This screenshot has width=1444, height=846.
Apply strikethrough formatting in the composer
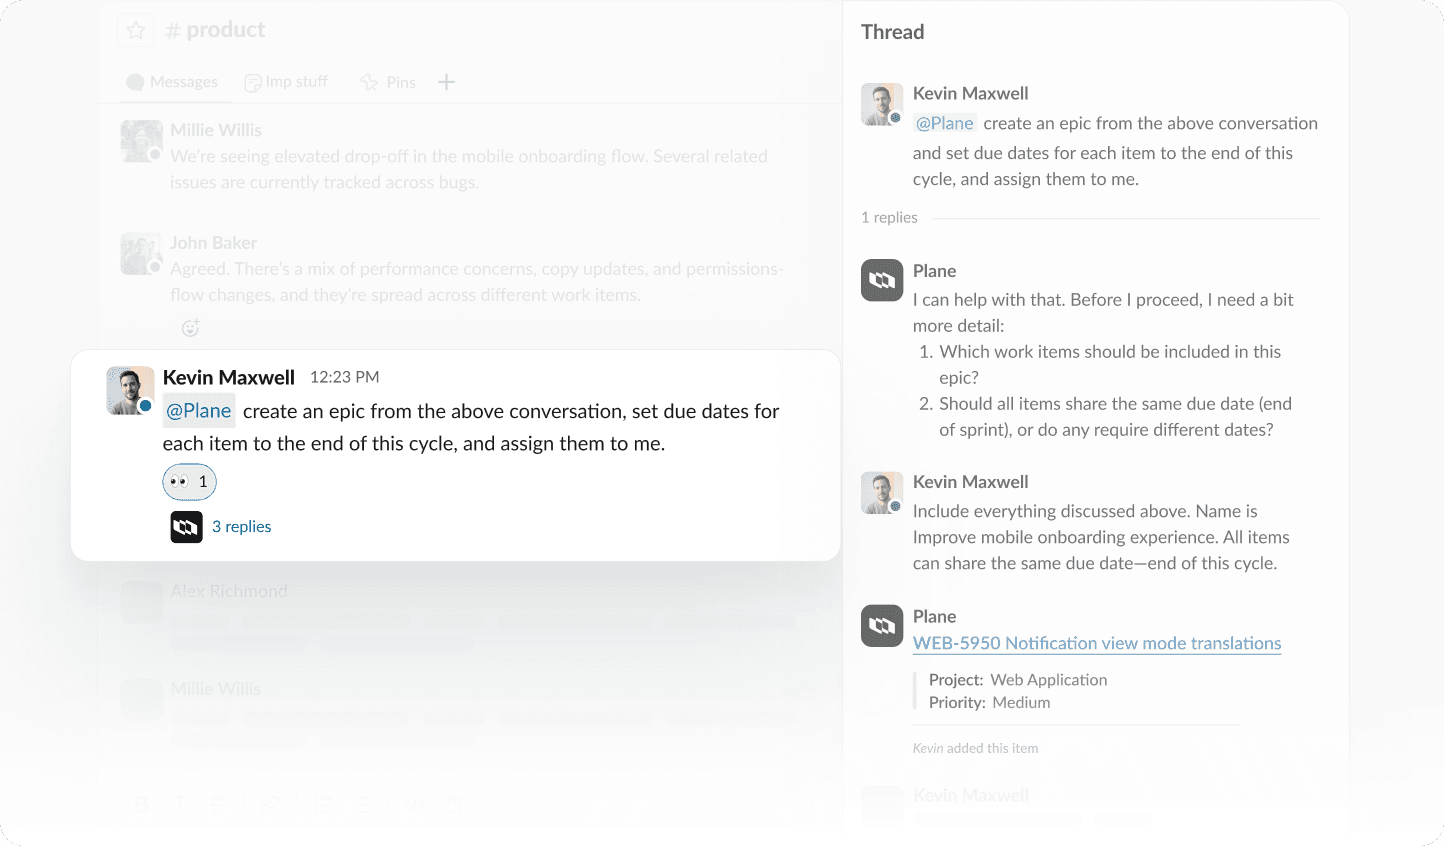coord(216,803)
